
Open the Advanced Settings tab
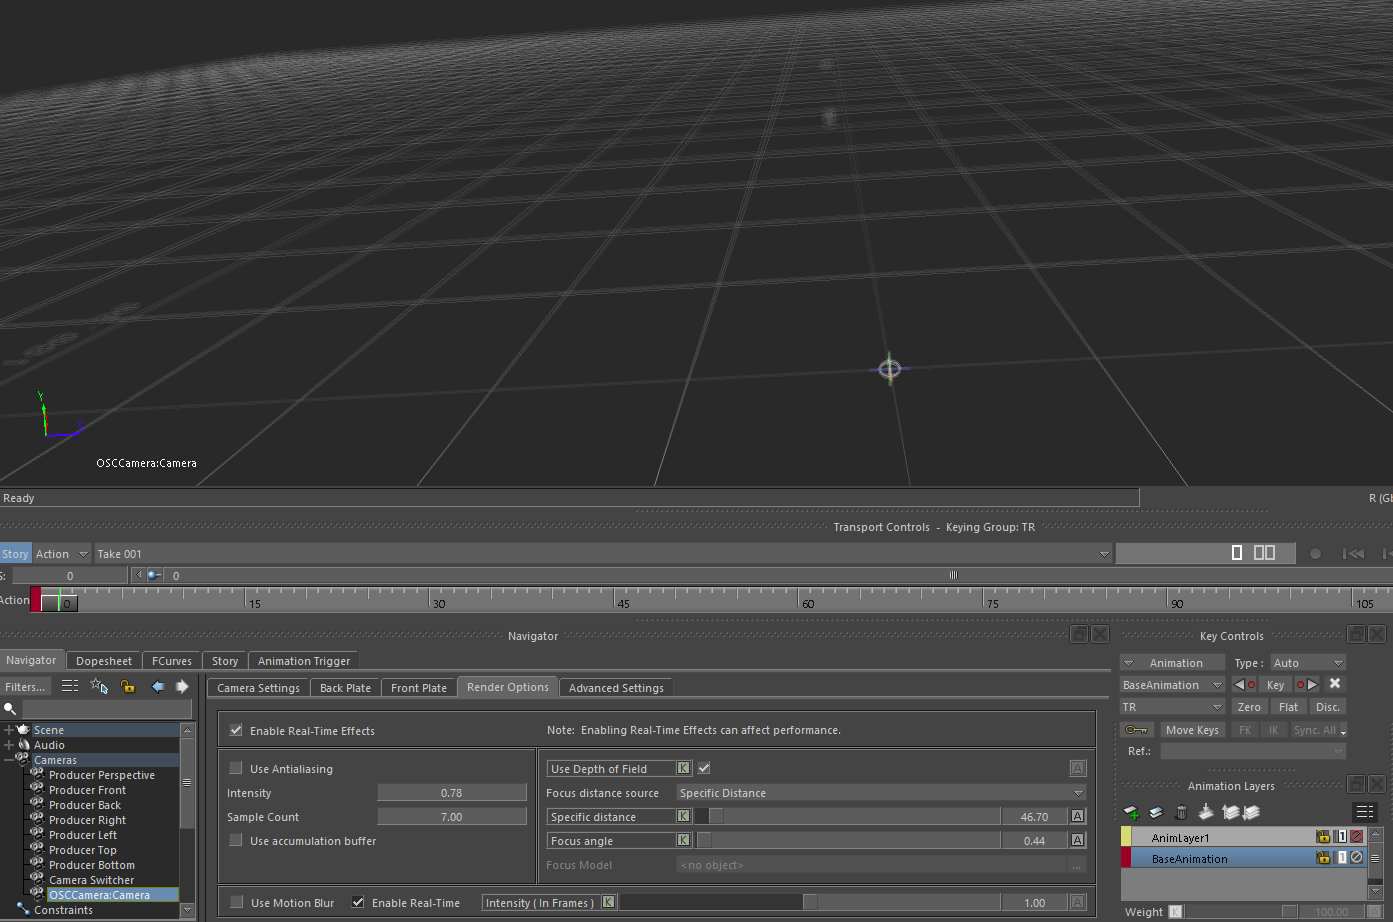coord(616,688)
